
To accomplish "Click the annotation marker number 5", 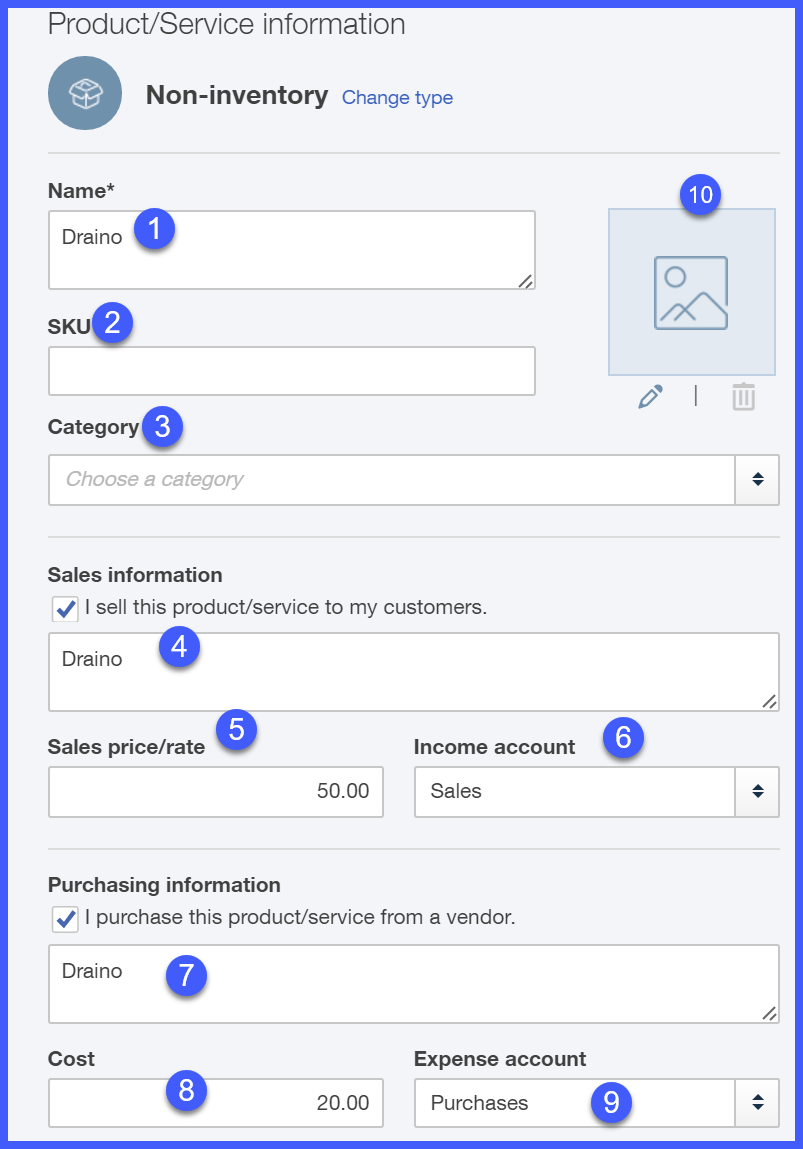I will point(237,730).
